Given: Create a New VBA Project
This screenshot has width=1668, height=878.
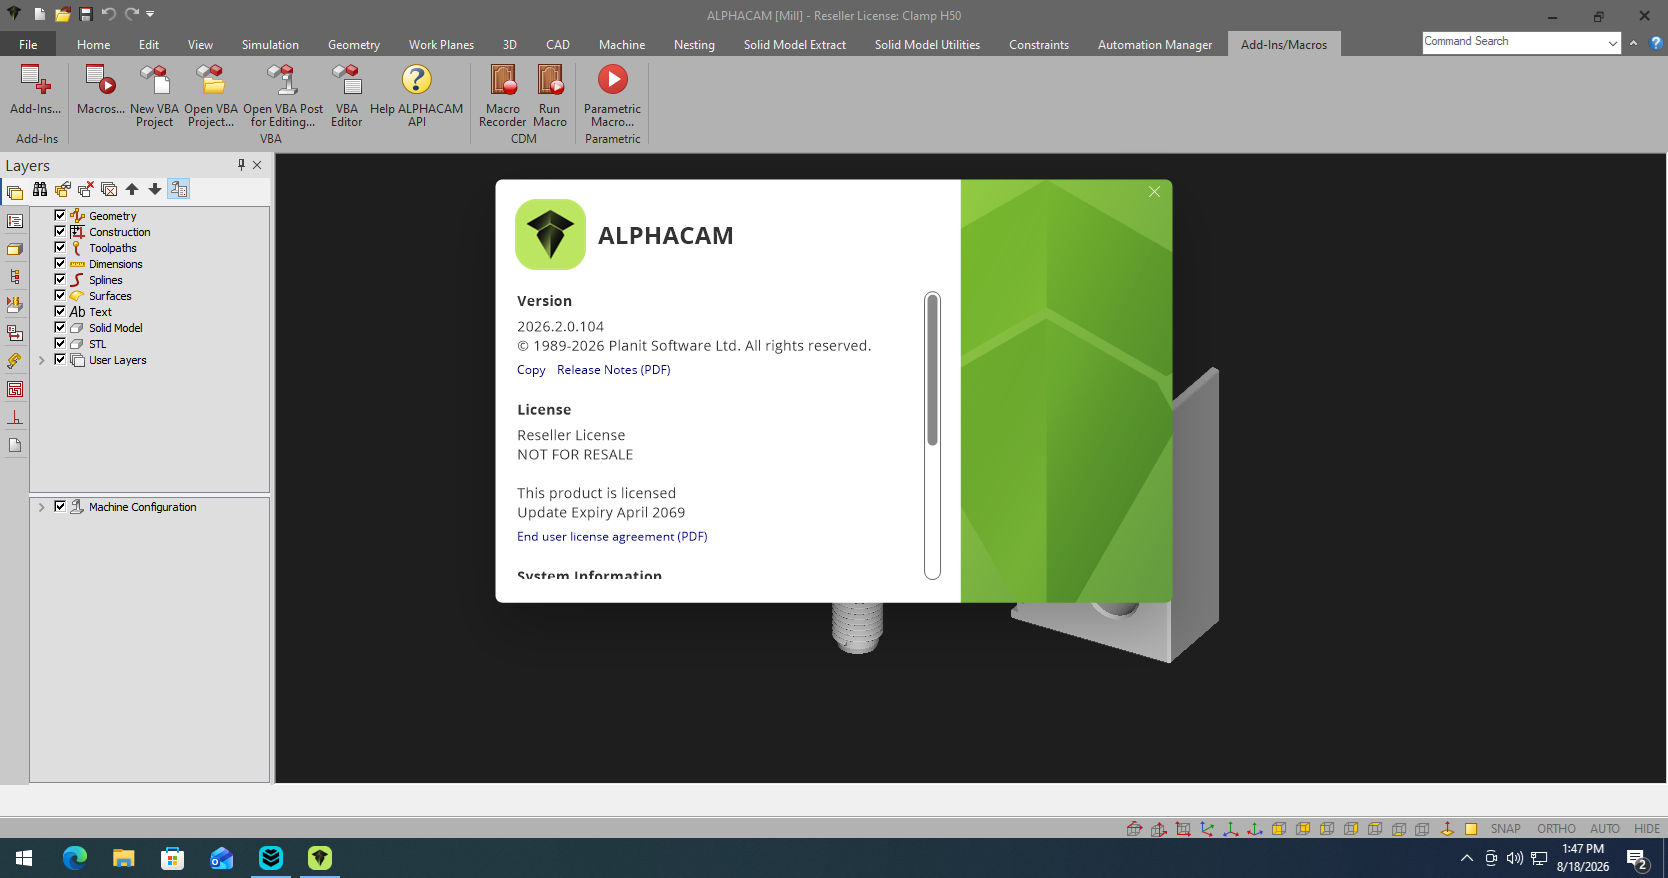Looking at the screenshot, I should click(x=154, y=96).
